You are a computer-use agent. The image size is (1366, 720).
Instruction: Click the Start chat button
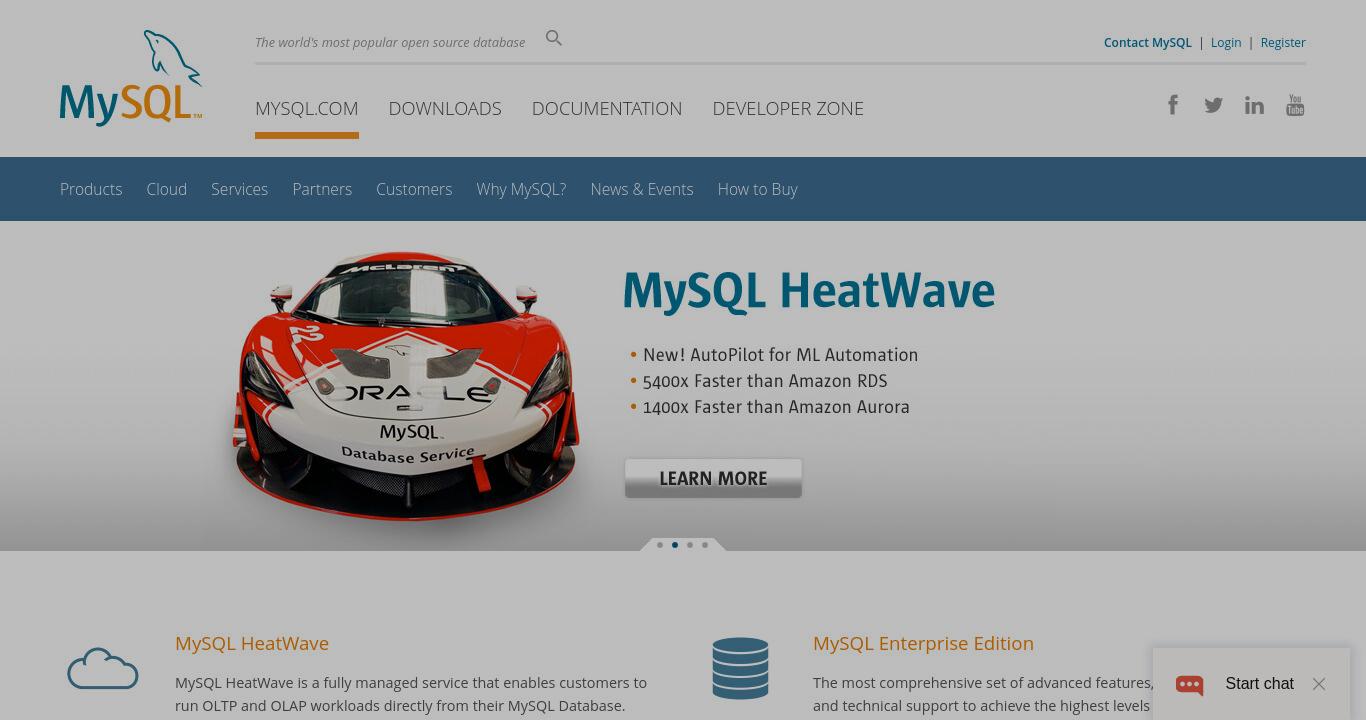tap(1259, 684)
